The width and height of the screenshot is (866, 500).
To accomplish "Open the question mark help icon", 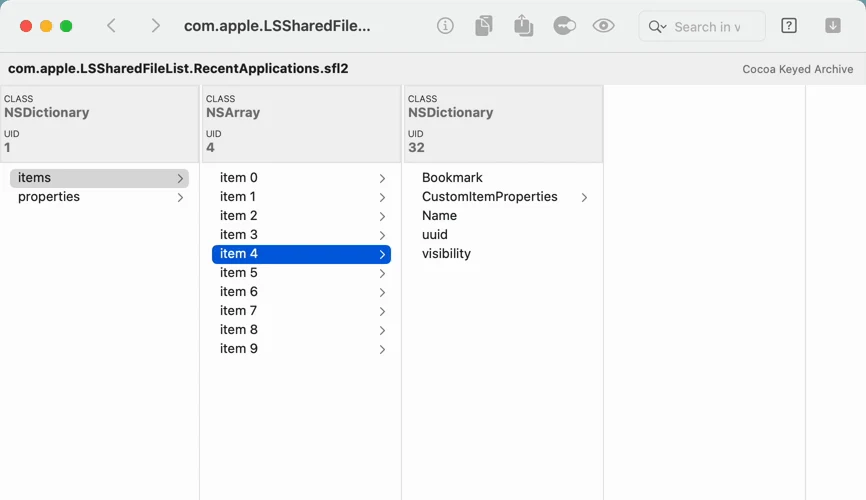I will pos(789,26).
